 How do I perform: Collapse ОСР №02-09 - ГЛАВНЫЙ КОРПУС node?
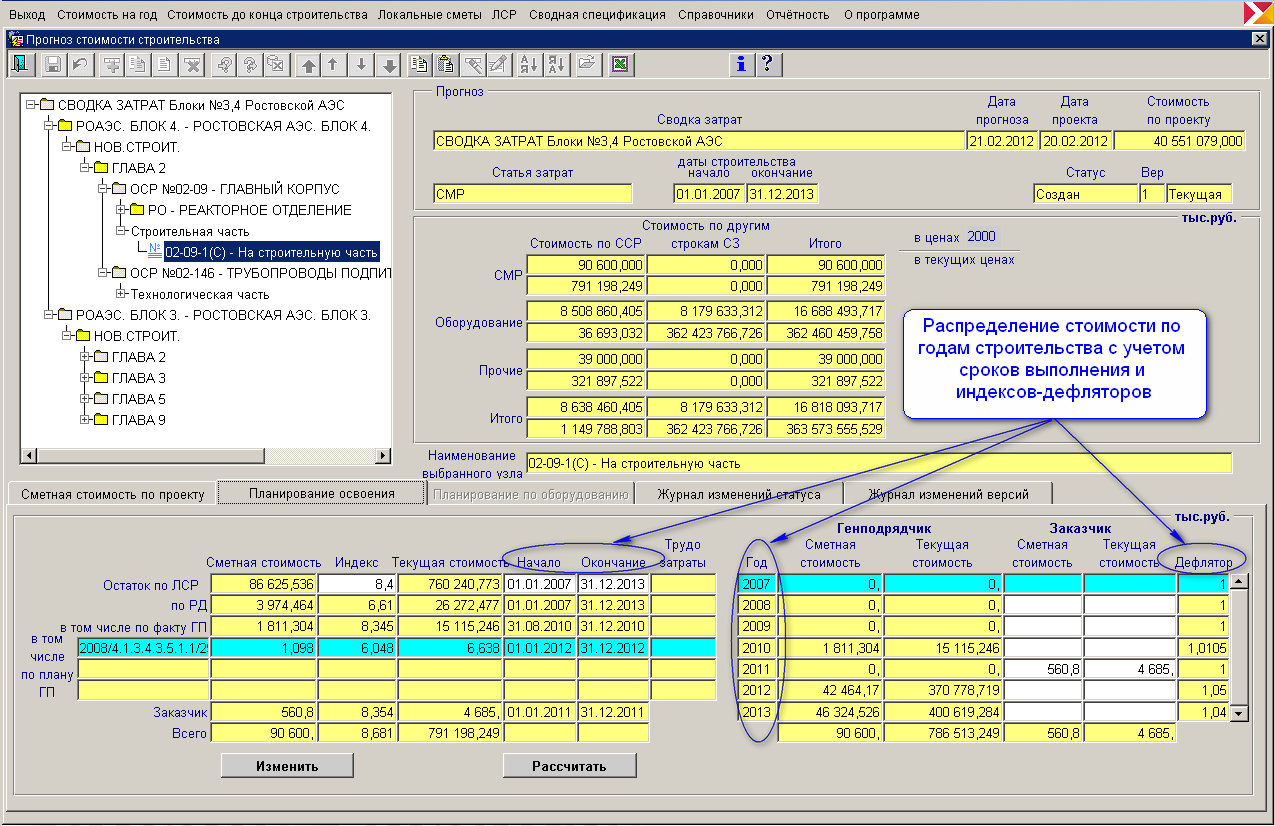pyautogui.click(x=104, y=189)
